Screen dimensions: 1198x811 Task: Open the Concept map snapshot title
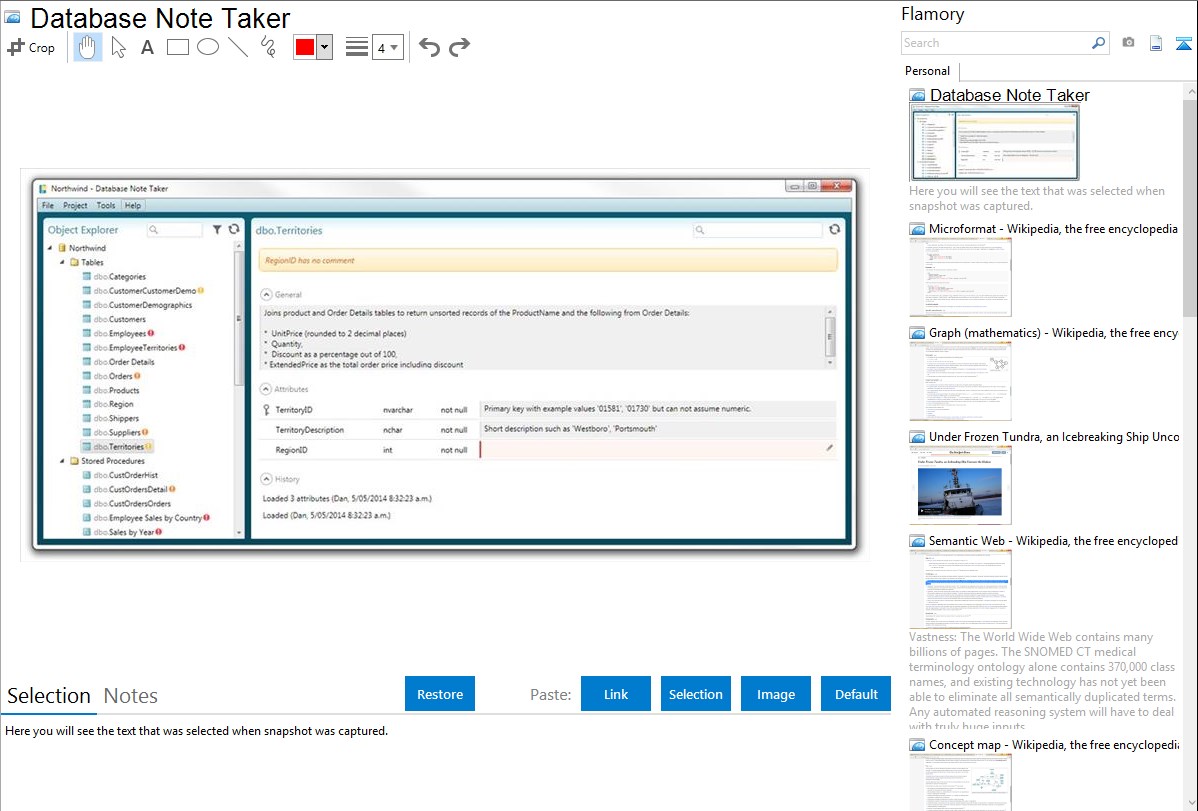pyautogui.click(x=1053, y=745)
